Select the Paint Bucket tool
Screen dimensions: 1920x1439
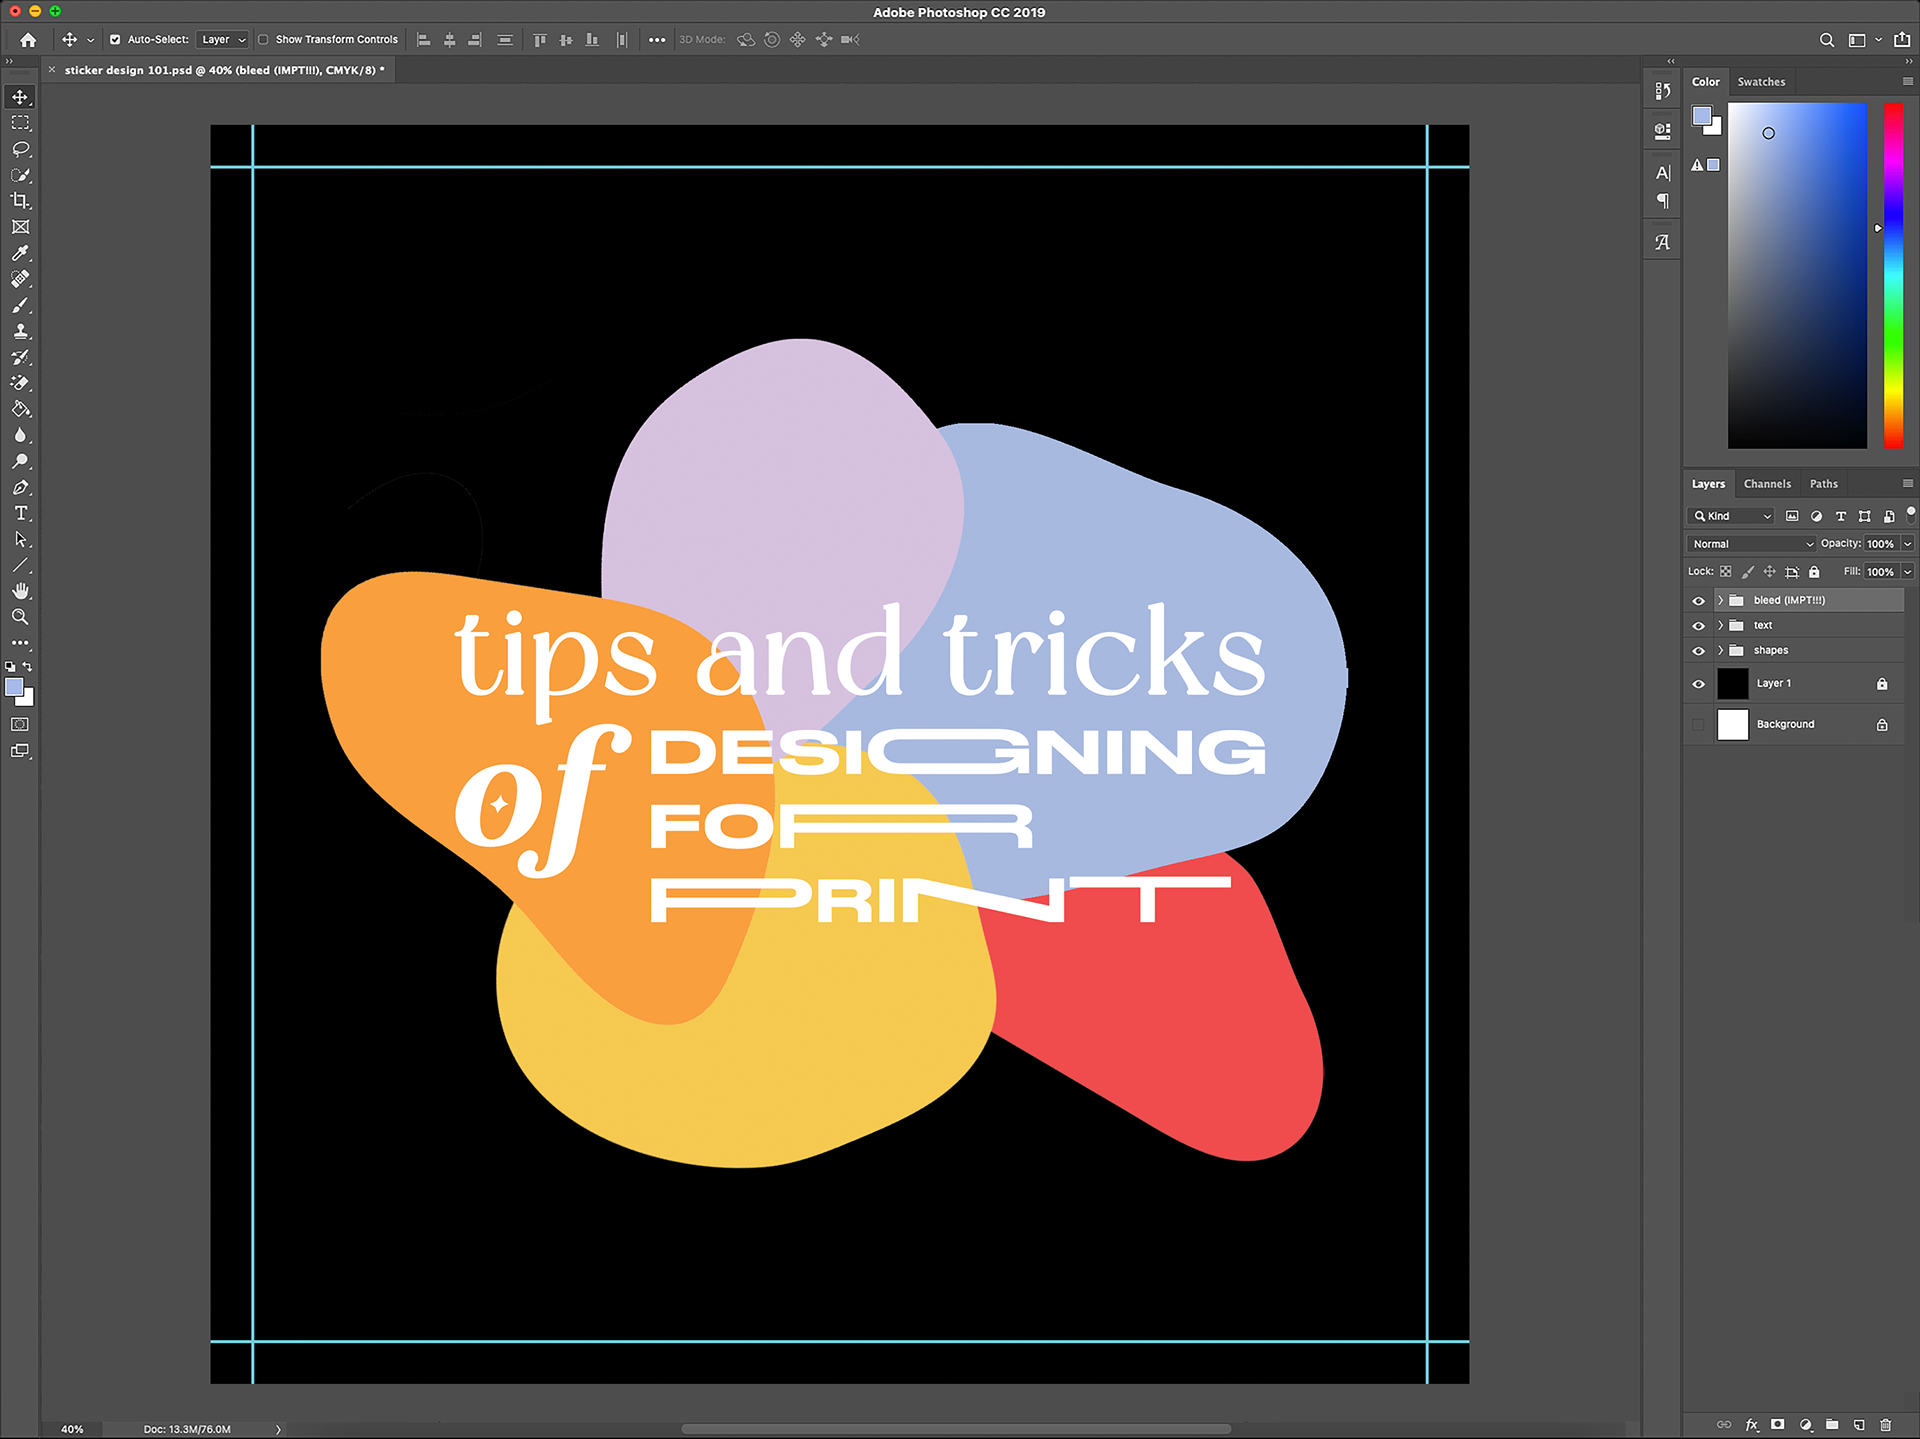coord(20,409)
